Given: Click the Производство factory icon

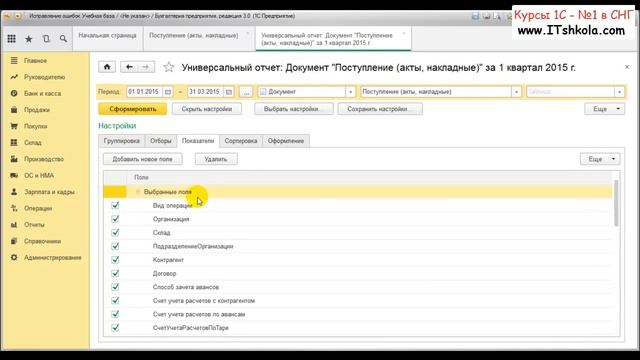Looking at the screenshot, I should pyautogui.click(x=14, y=159).
